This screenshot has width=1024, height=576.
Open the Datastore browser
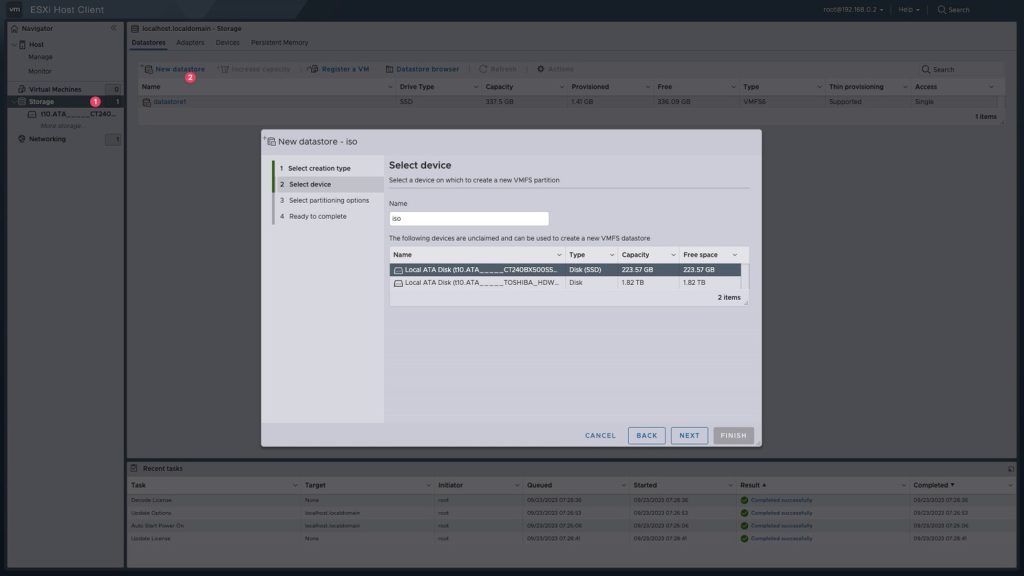tap(422, 69)
